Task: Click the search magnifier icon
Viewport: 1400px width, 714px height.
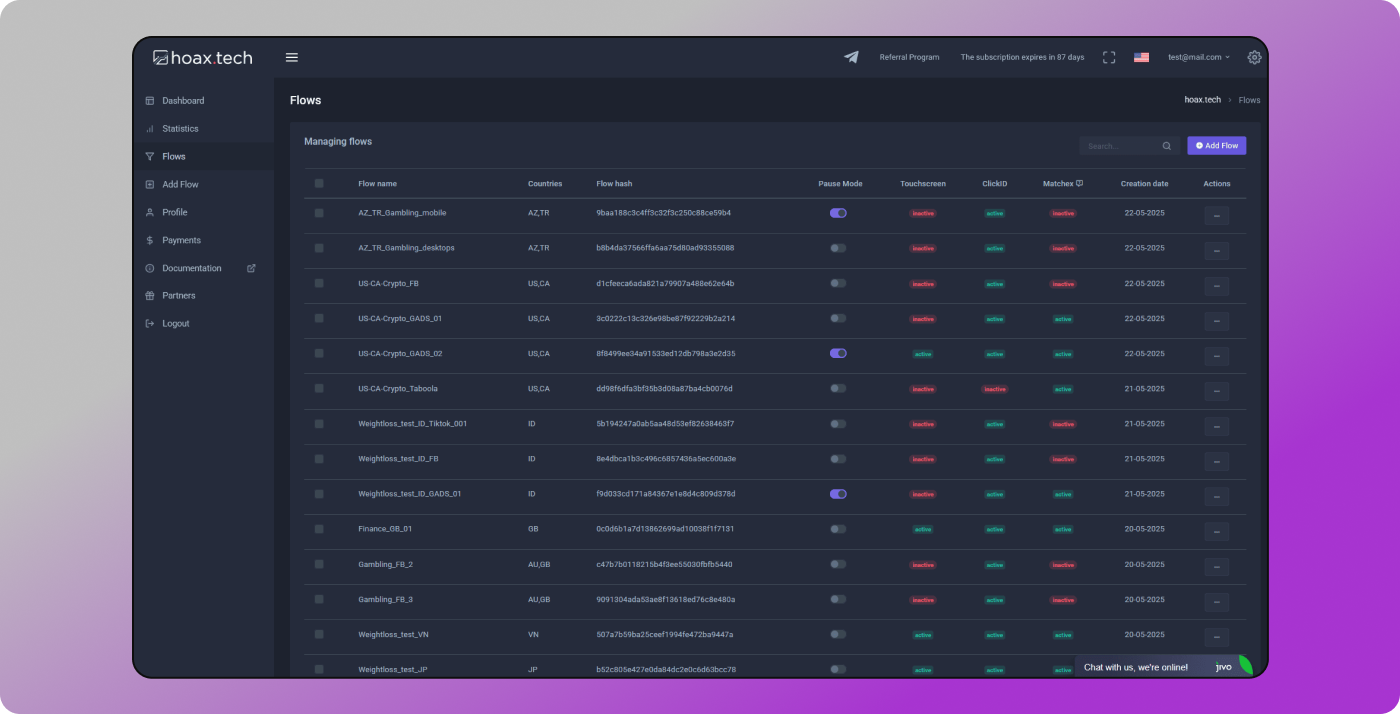Action: pyautogui.click(x=1166, y=146)
